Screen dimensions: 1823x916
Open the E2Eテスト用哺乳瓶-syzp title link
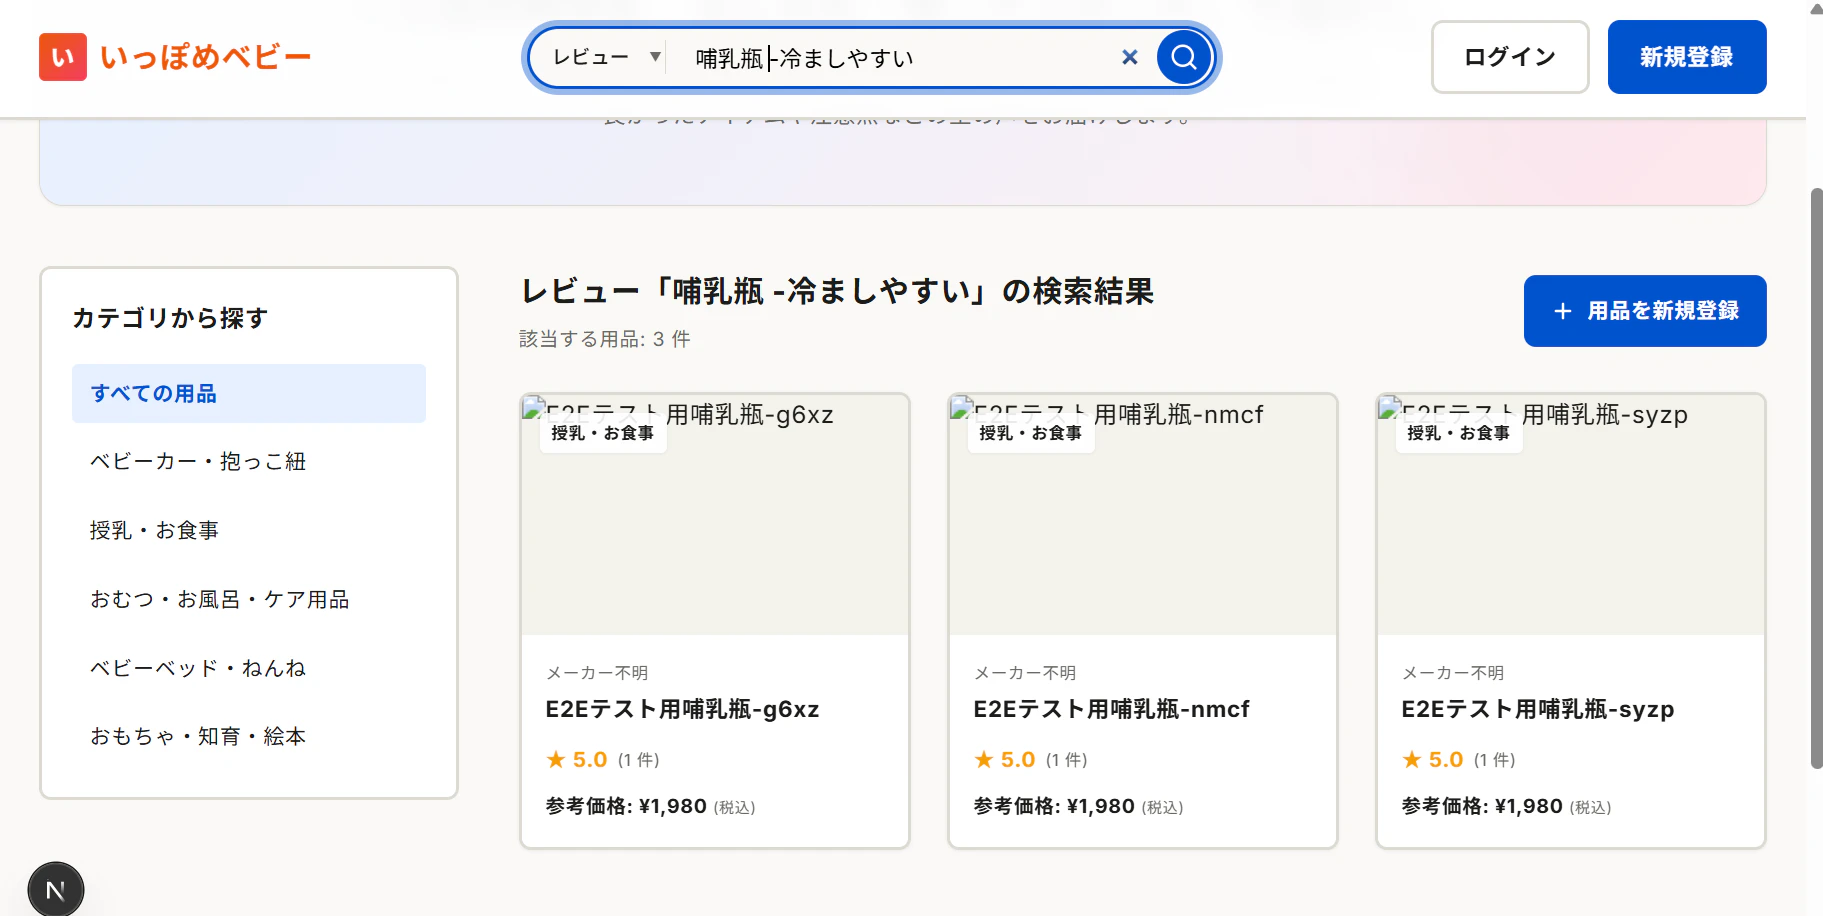1537,709
